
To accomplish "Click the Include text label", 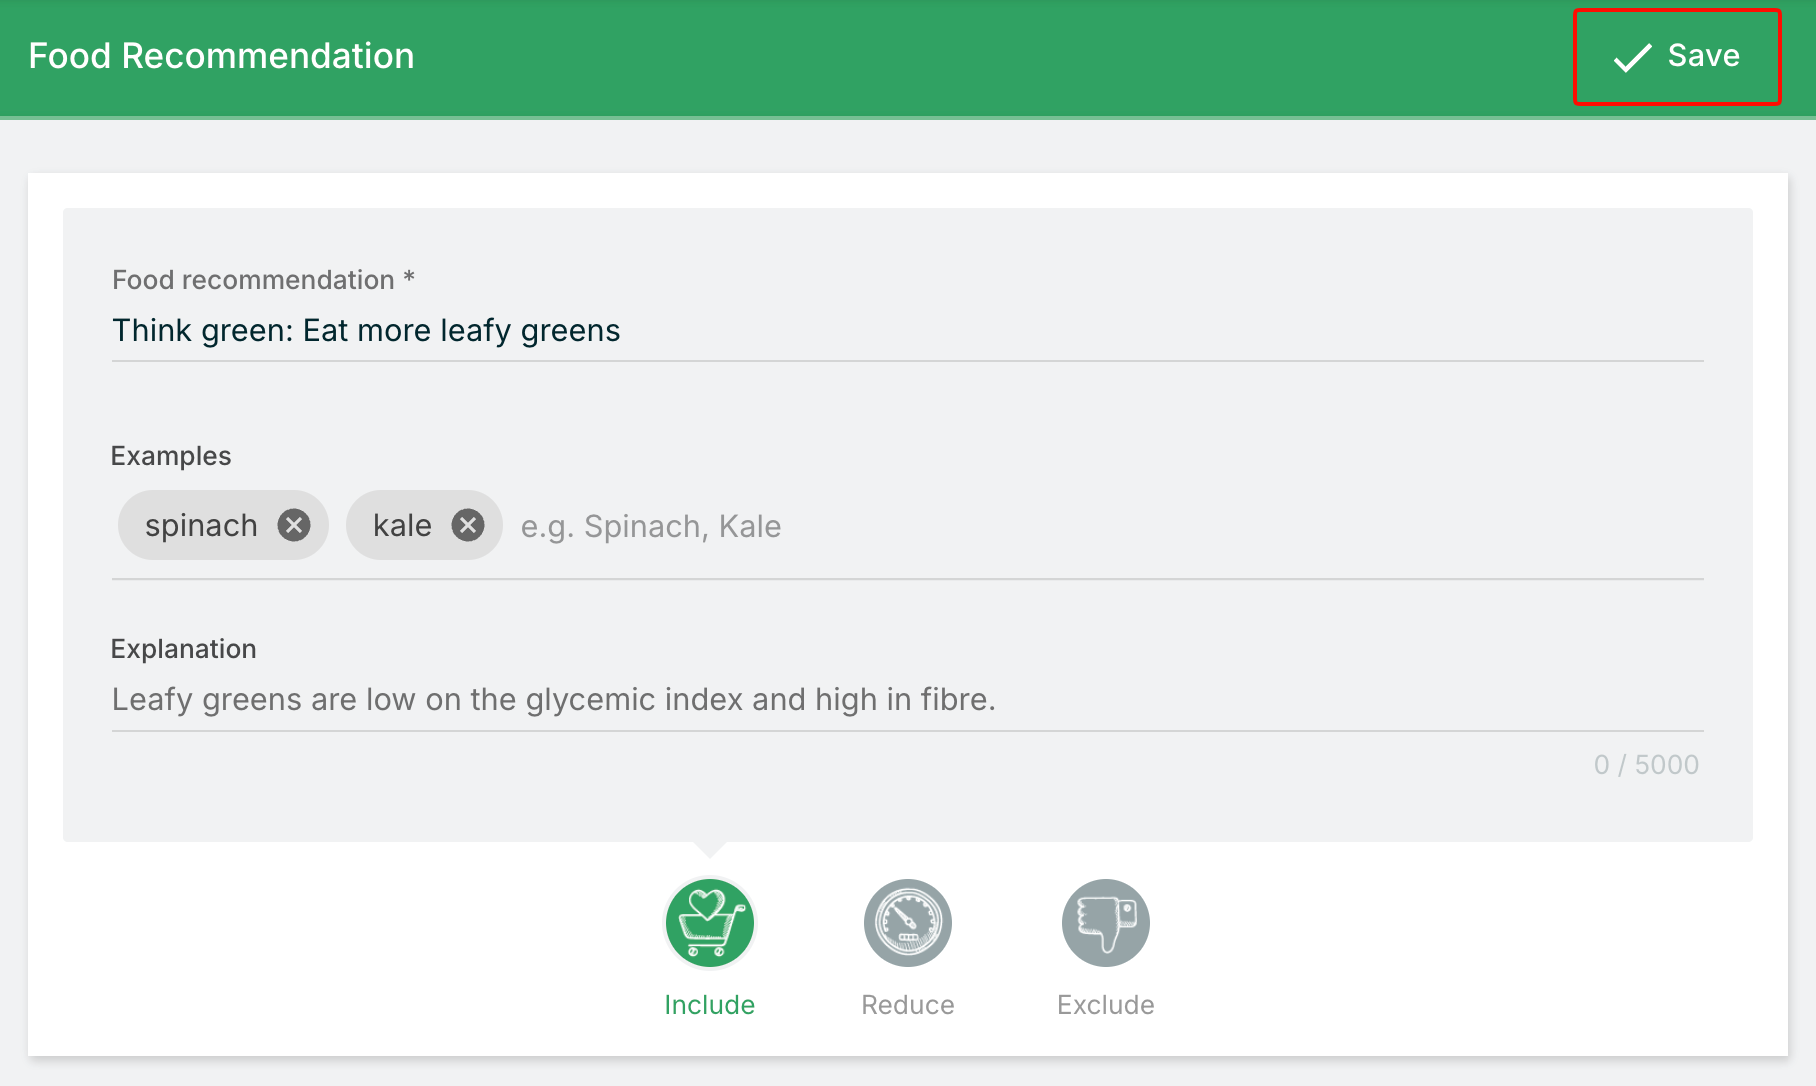I will tap(709, 1005).
